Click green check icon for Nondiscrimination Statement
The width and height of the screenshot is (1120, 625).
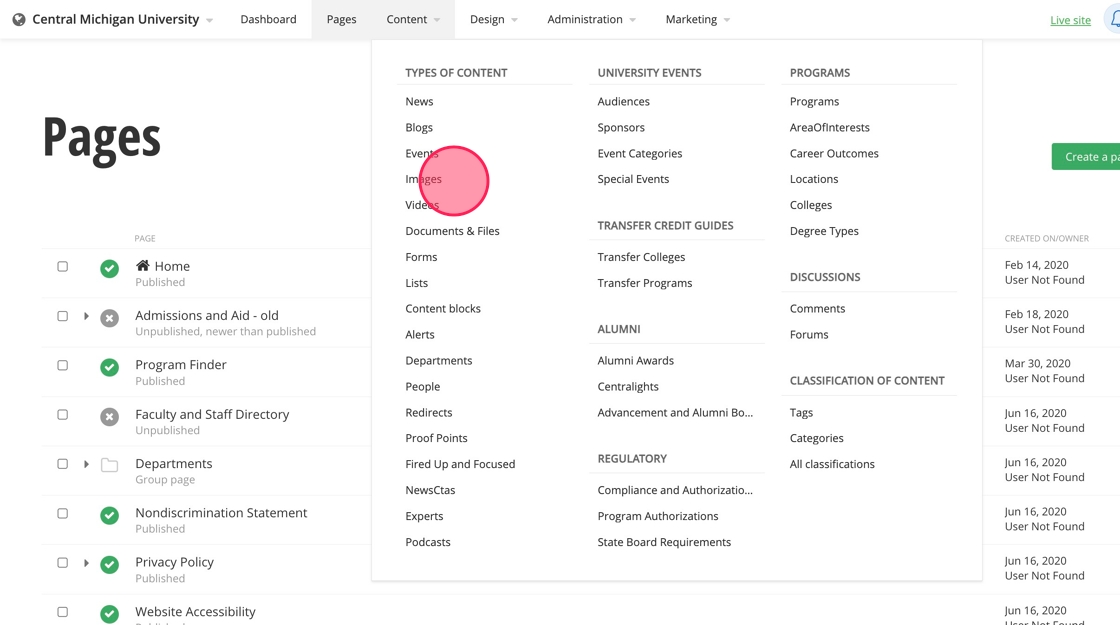click(x=110, y=515)
